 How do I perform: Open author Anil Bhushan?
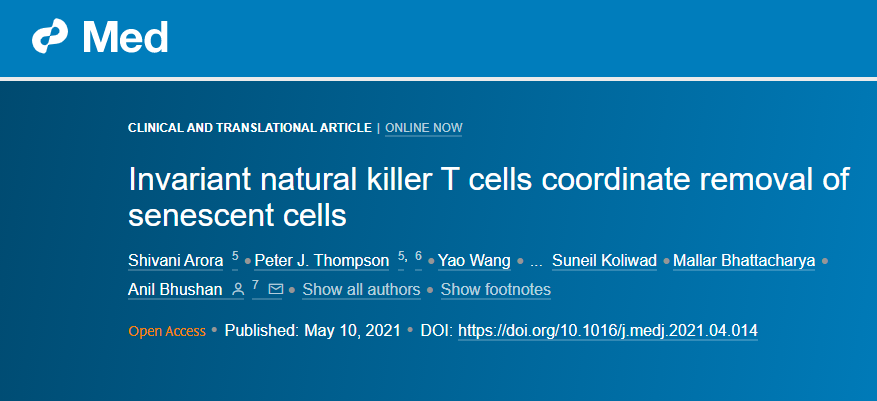(175, 290)
